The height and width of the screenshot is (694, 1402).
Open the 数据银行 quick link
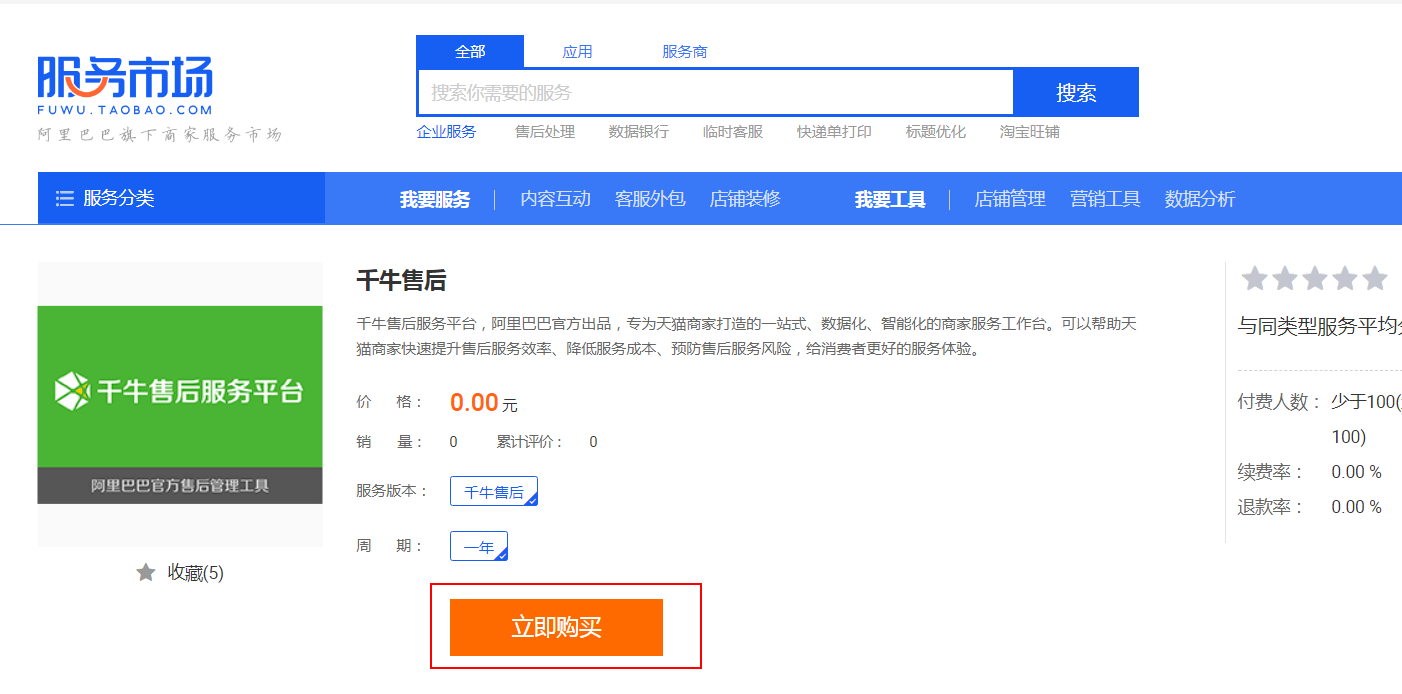point(639,132)
